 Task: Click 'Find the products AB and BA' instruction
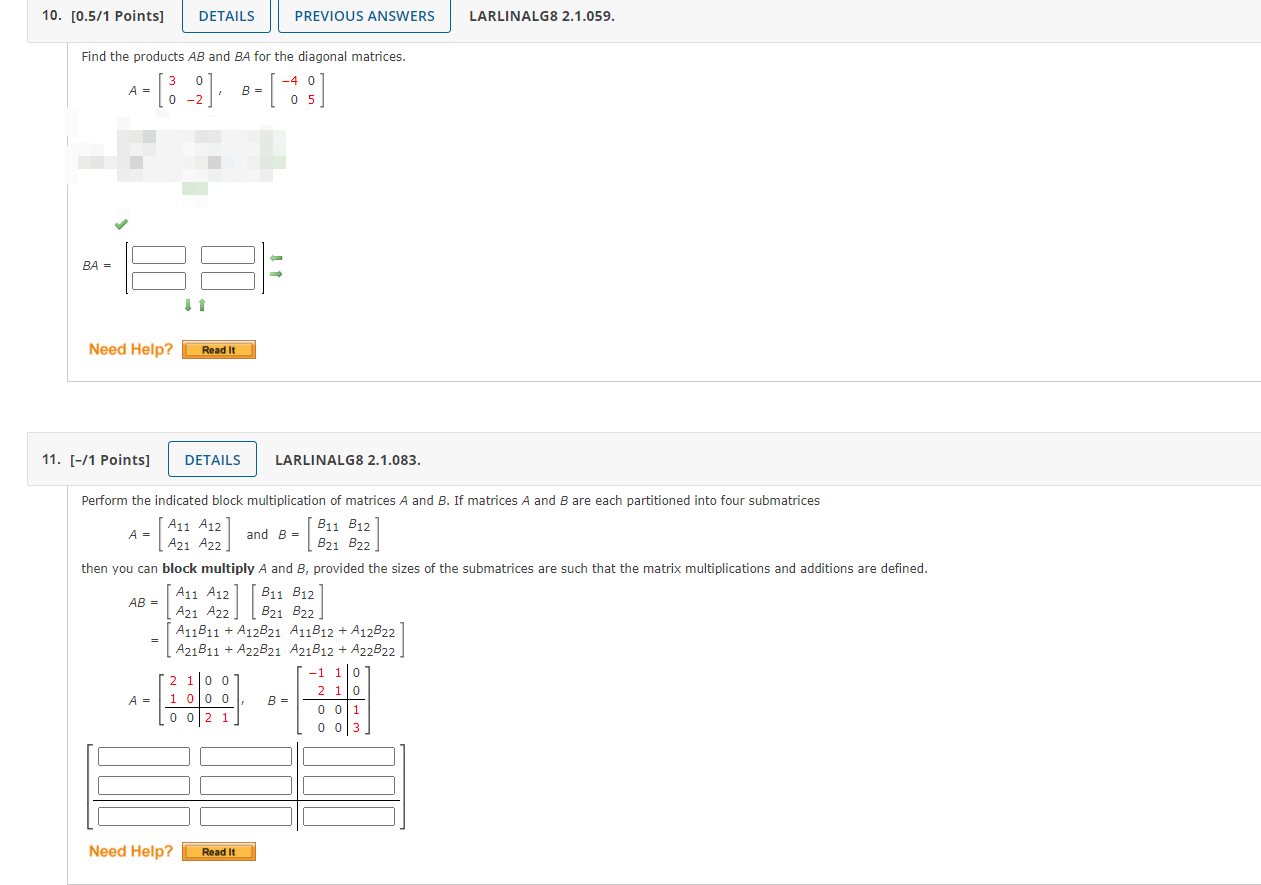pyautogui.click(x=243, y=57)
